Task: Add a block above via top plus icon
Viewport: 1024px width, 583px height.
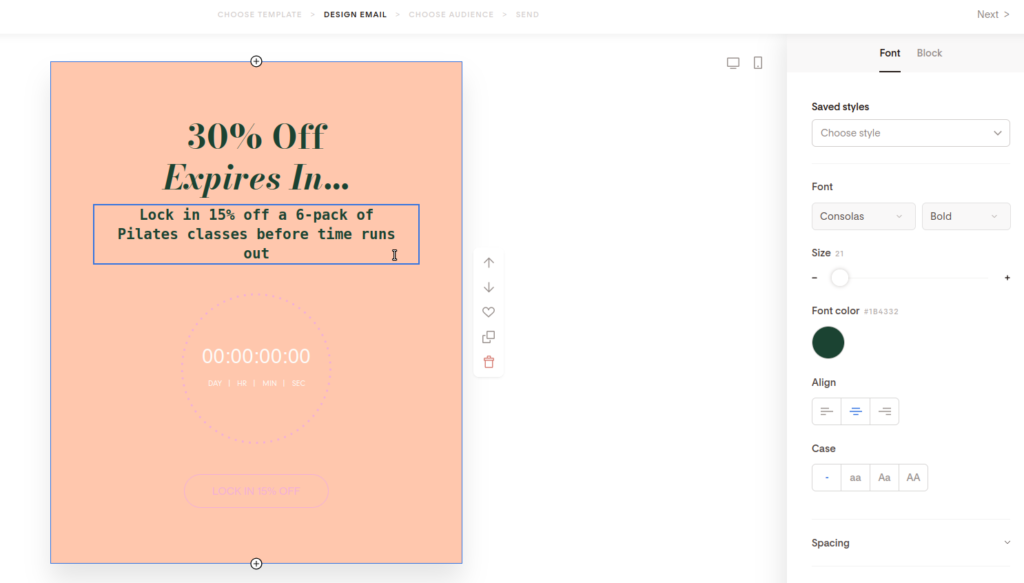Action: 256,61
